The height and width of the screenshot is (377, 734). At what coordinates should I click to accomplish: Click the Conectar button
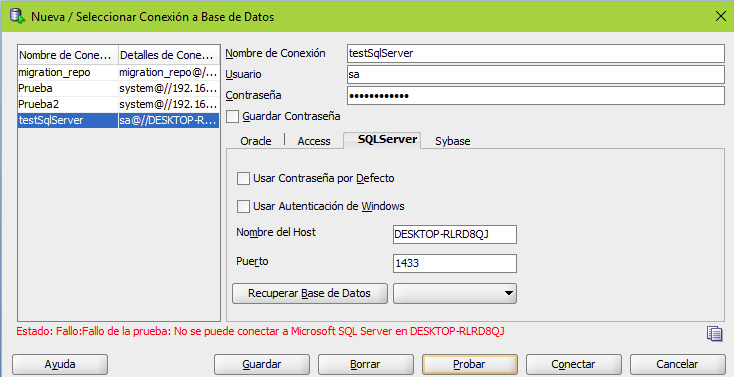coord(573,364)
